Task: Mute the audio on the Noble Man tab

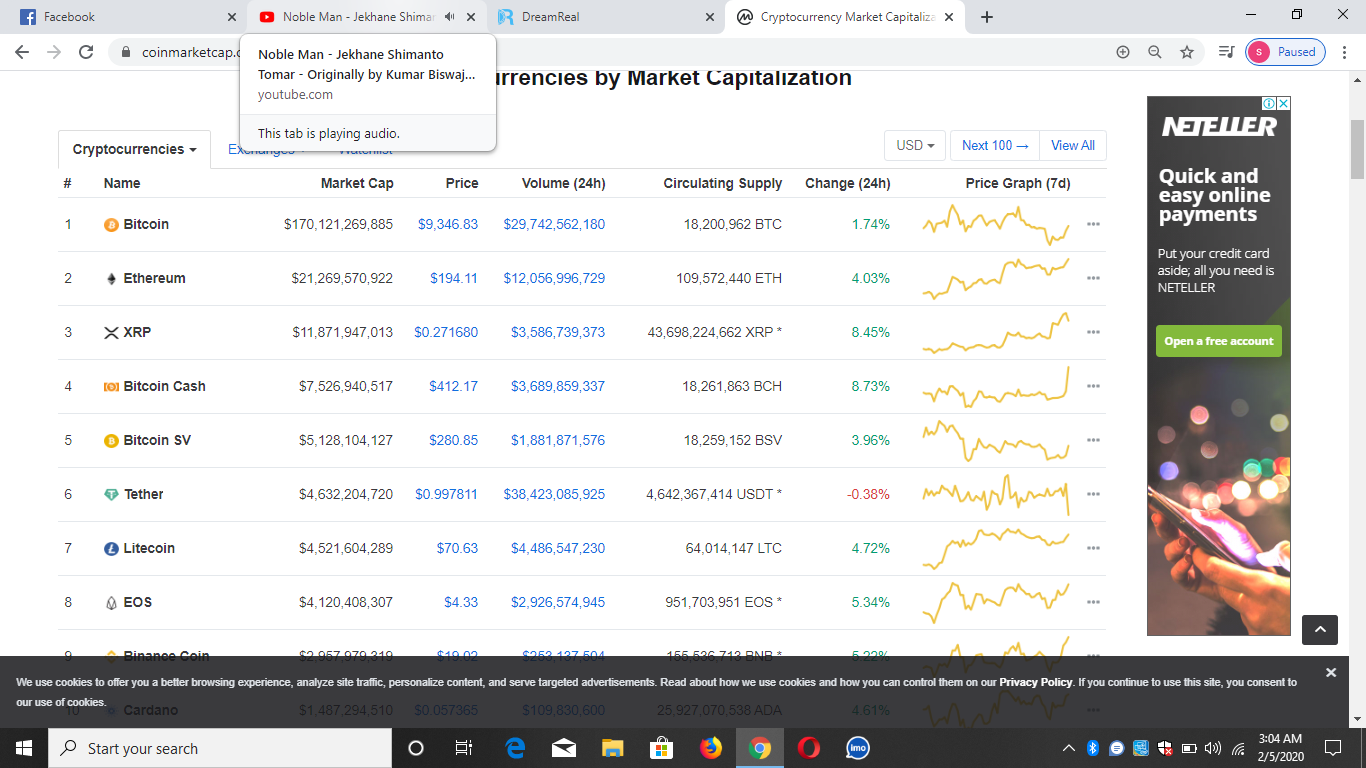Action: tap(450, 17)
